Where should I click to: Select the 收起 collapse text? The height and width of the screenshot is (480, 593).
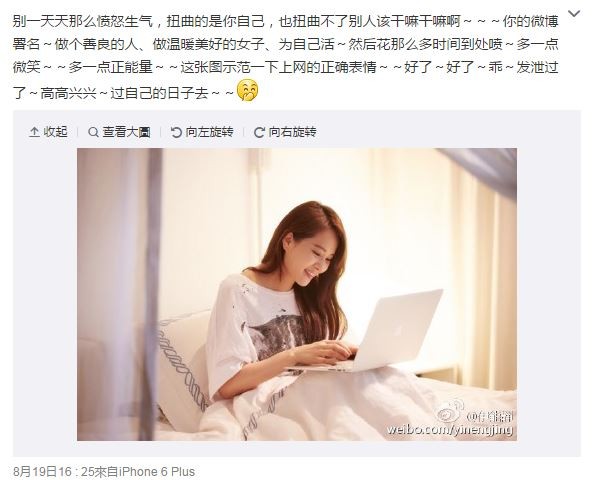pyautogui.click(x=56, y=132)
